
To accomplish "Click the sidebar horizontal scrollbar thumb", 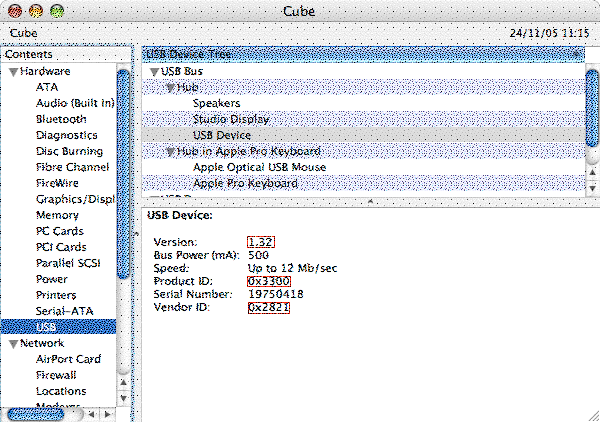I will [x=36, y=414].
